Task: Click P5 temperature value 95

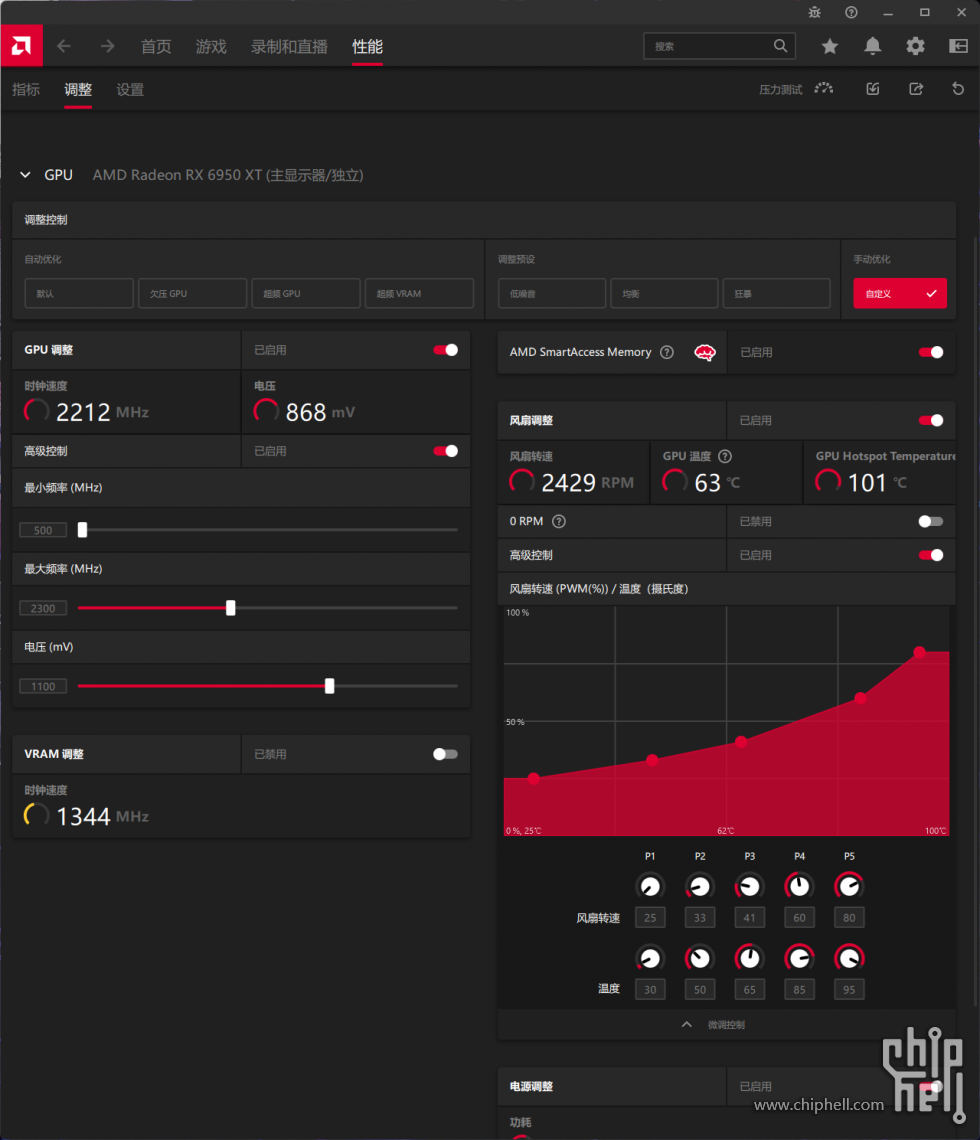Action: tap(849, 990)
